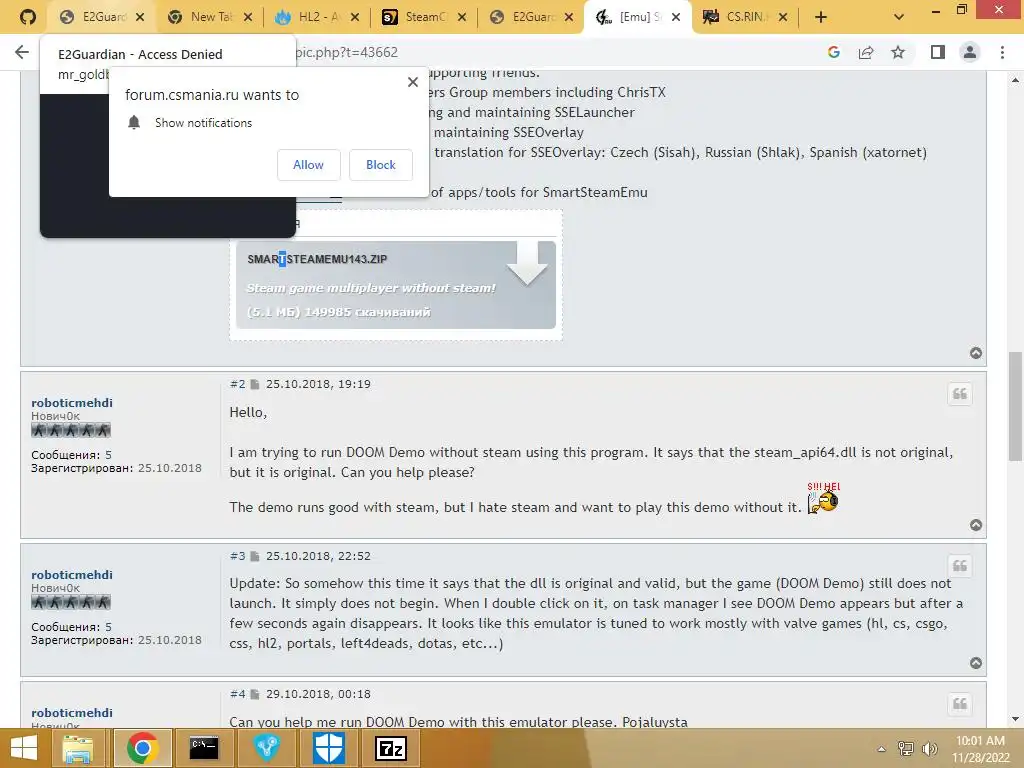Switch to the SteamCMD tab
The width and height of the screenshot is (1024, 768).
tap(424, 17)
